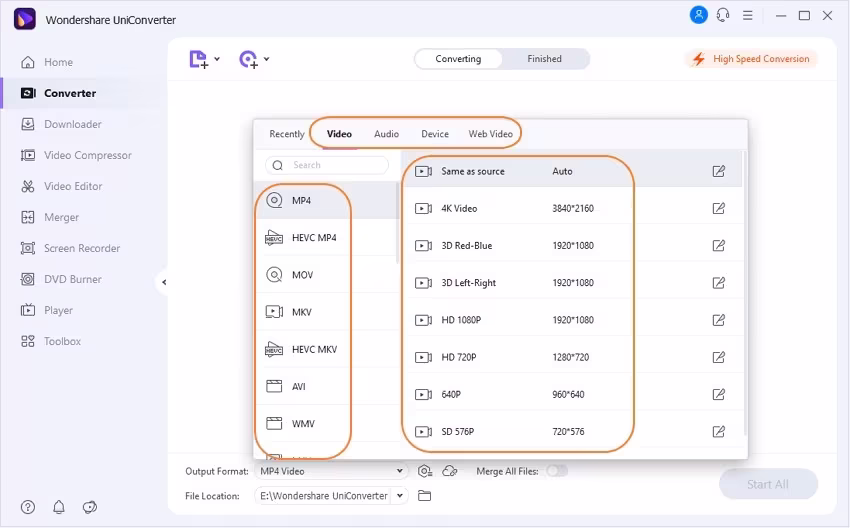This screenshot has height=528, width=850.
Task: Edit the 4K Video preset settings
Action: tap(719, 208)
